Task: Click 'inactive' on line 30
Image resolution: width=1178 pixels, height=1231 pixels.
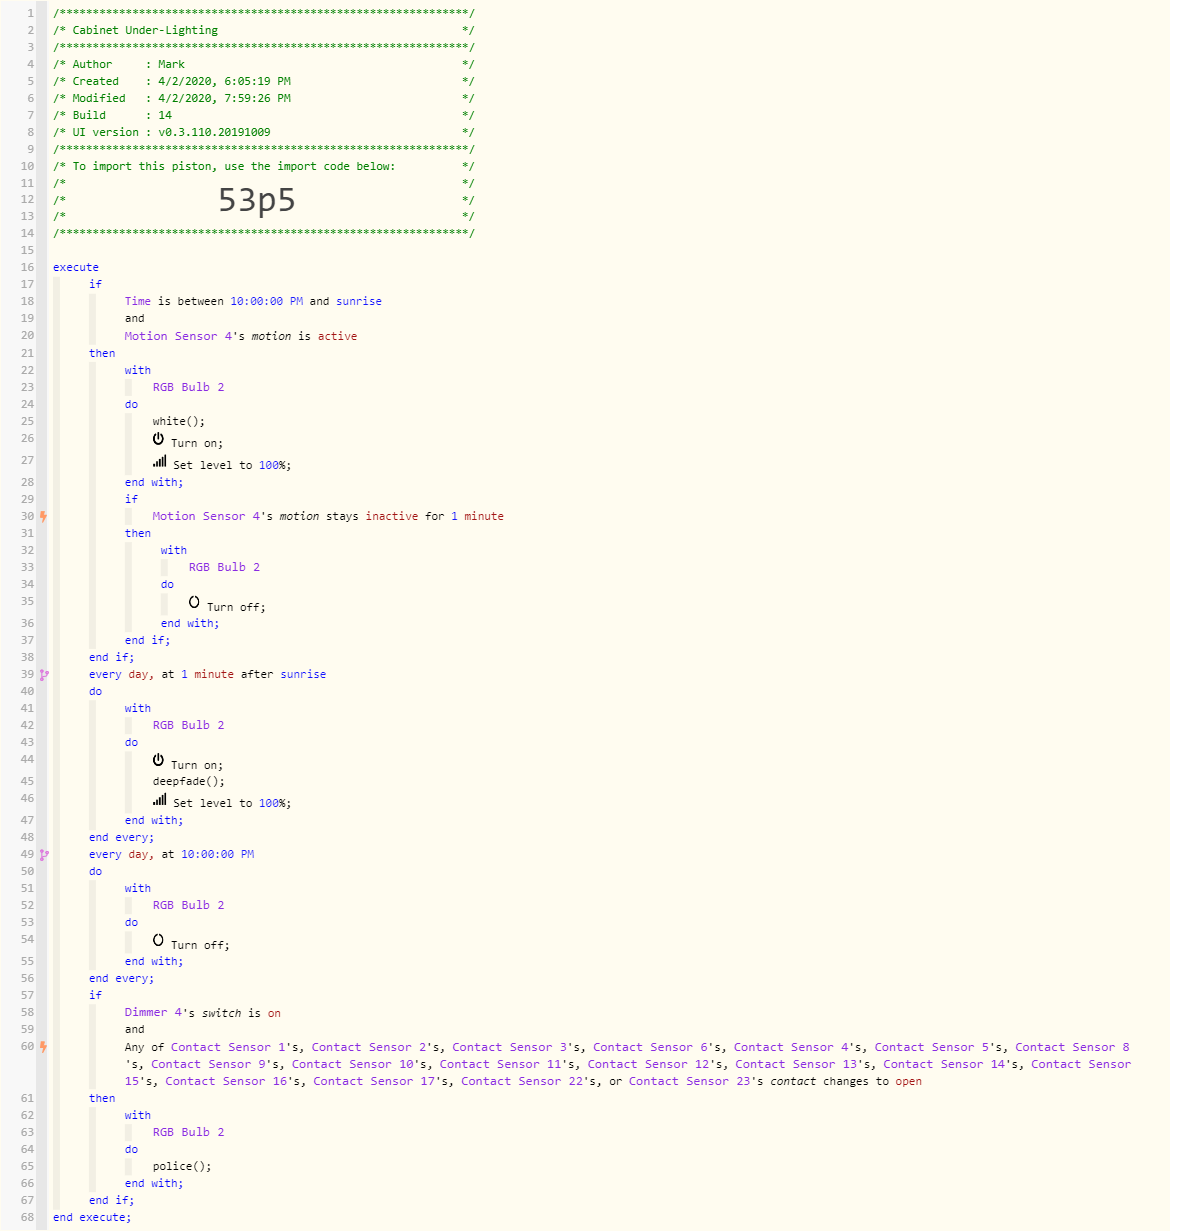Action: [x=392, y=516]
